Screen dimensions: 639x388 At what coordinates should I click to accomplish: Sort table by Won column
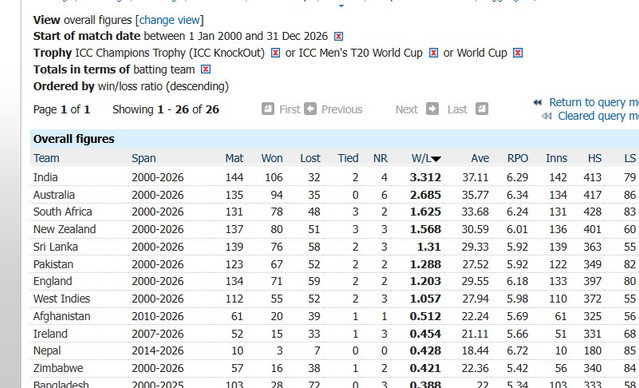pyautogui.click(x=272, y=158)
